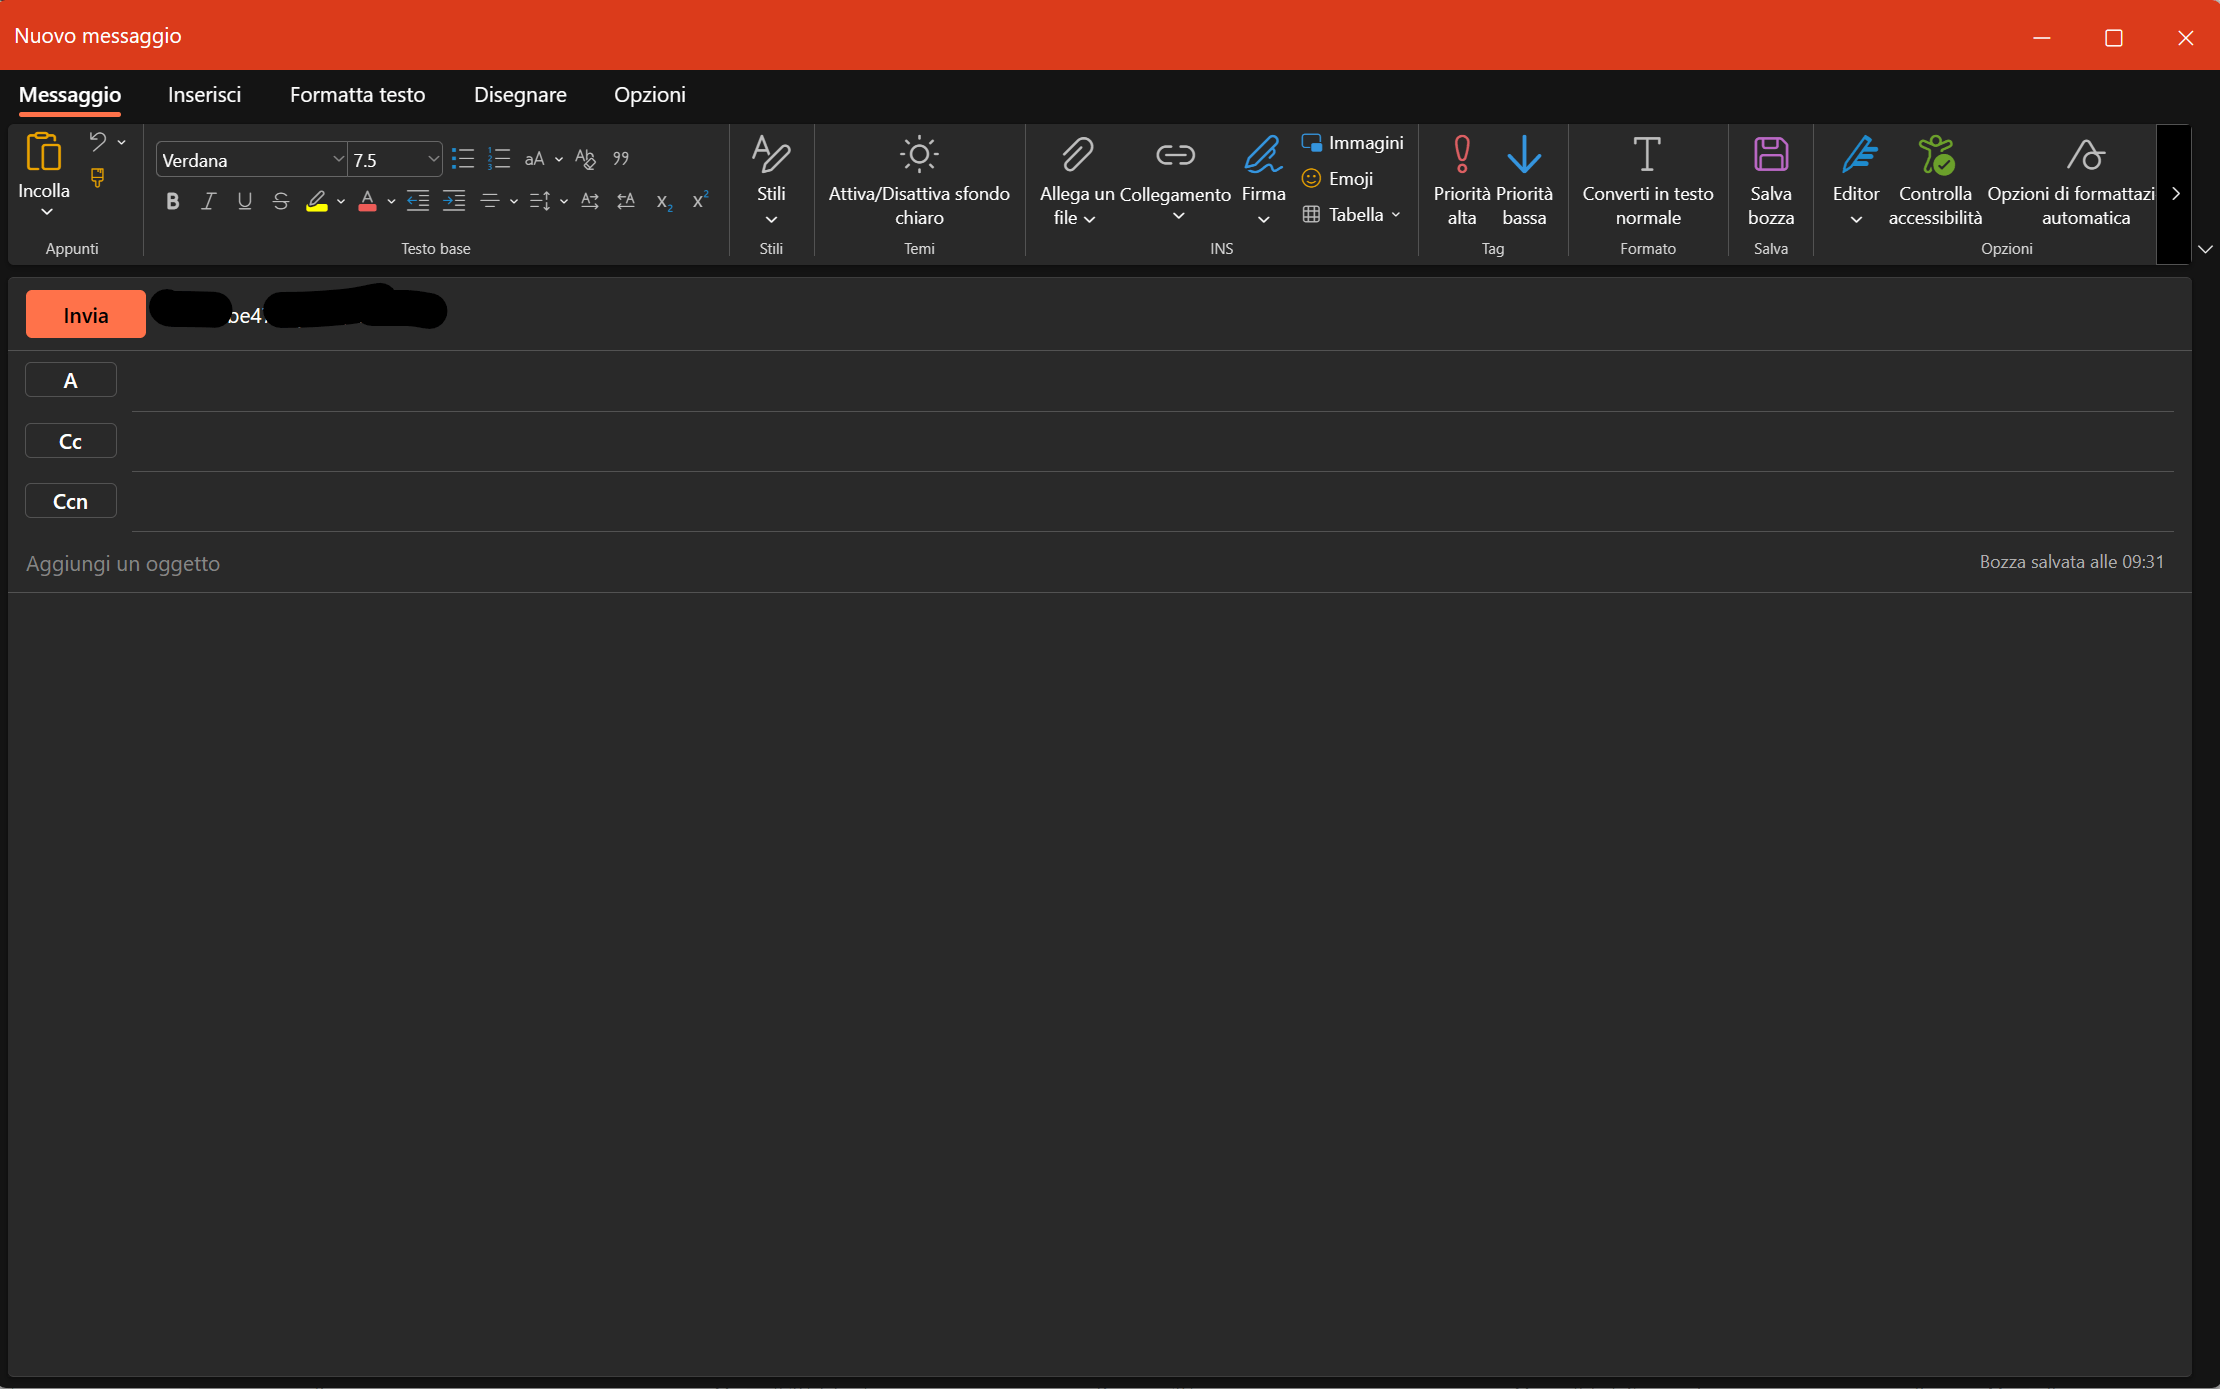Click the A recipient address field
2220x1389 pixels.
tap(1153, 381)
